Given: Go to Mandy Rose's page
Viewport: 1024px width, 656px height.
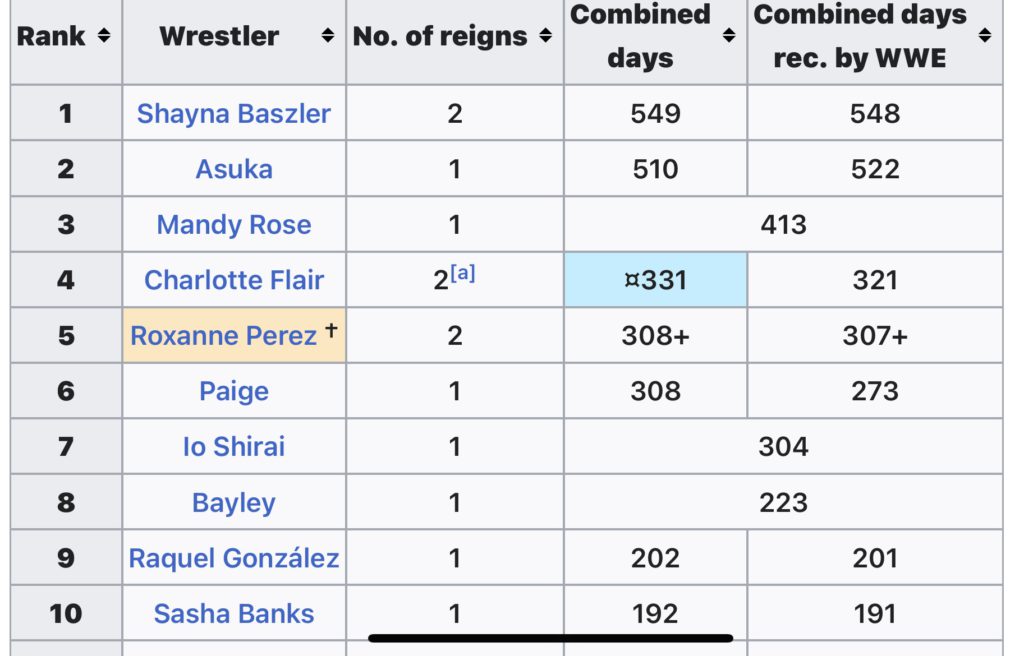Looking at the screenshot, I should (234, 225).
